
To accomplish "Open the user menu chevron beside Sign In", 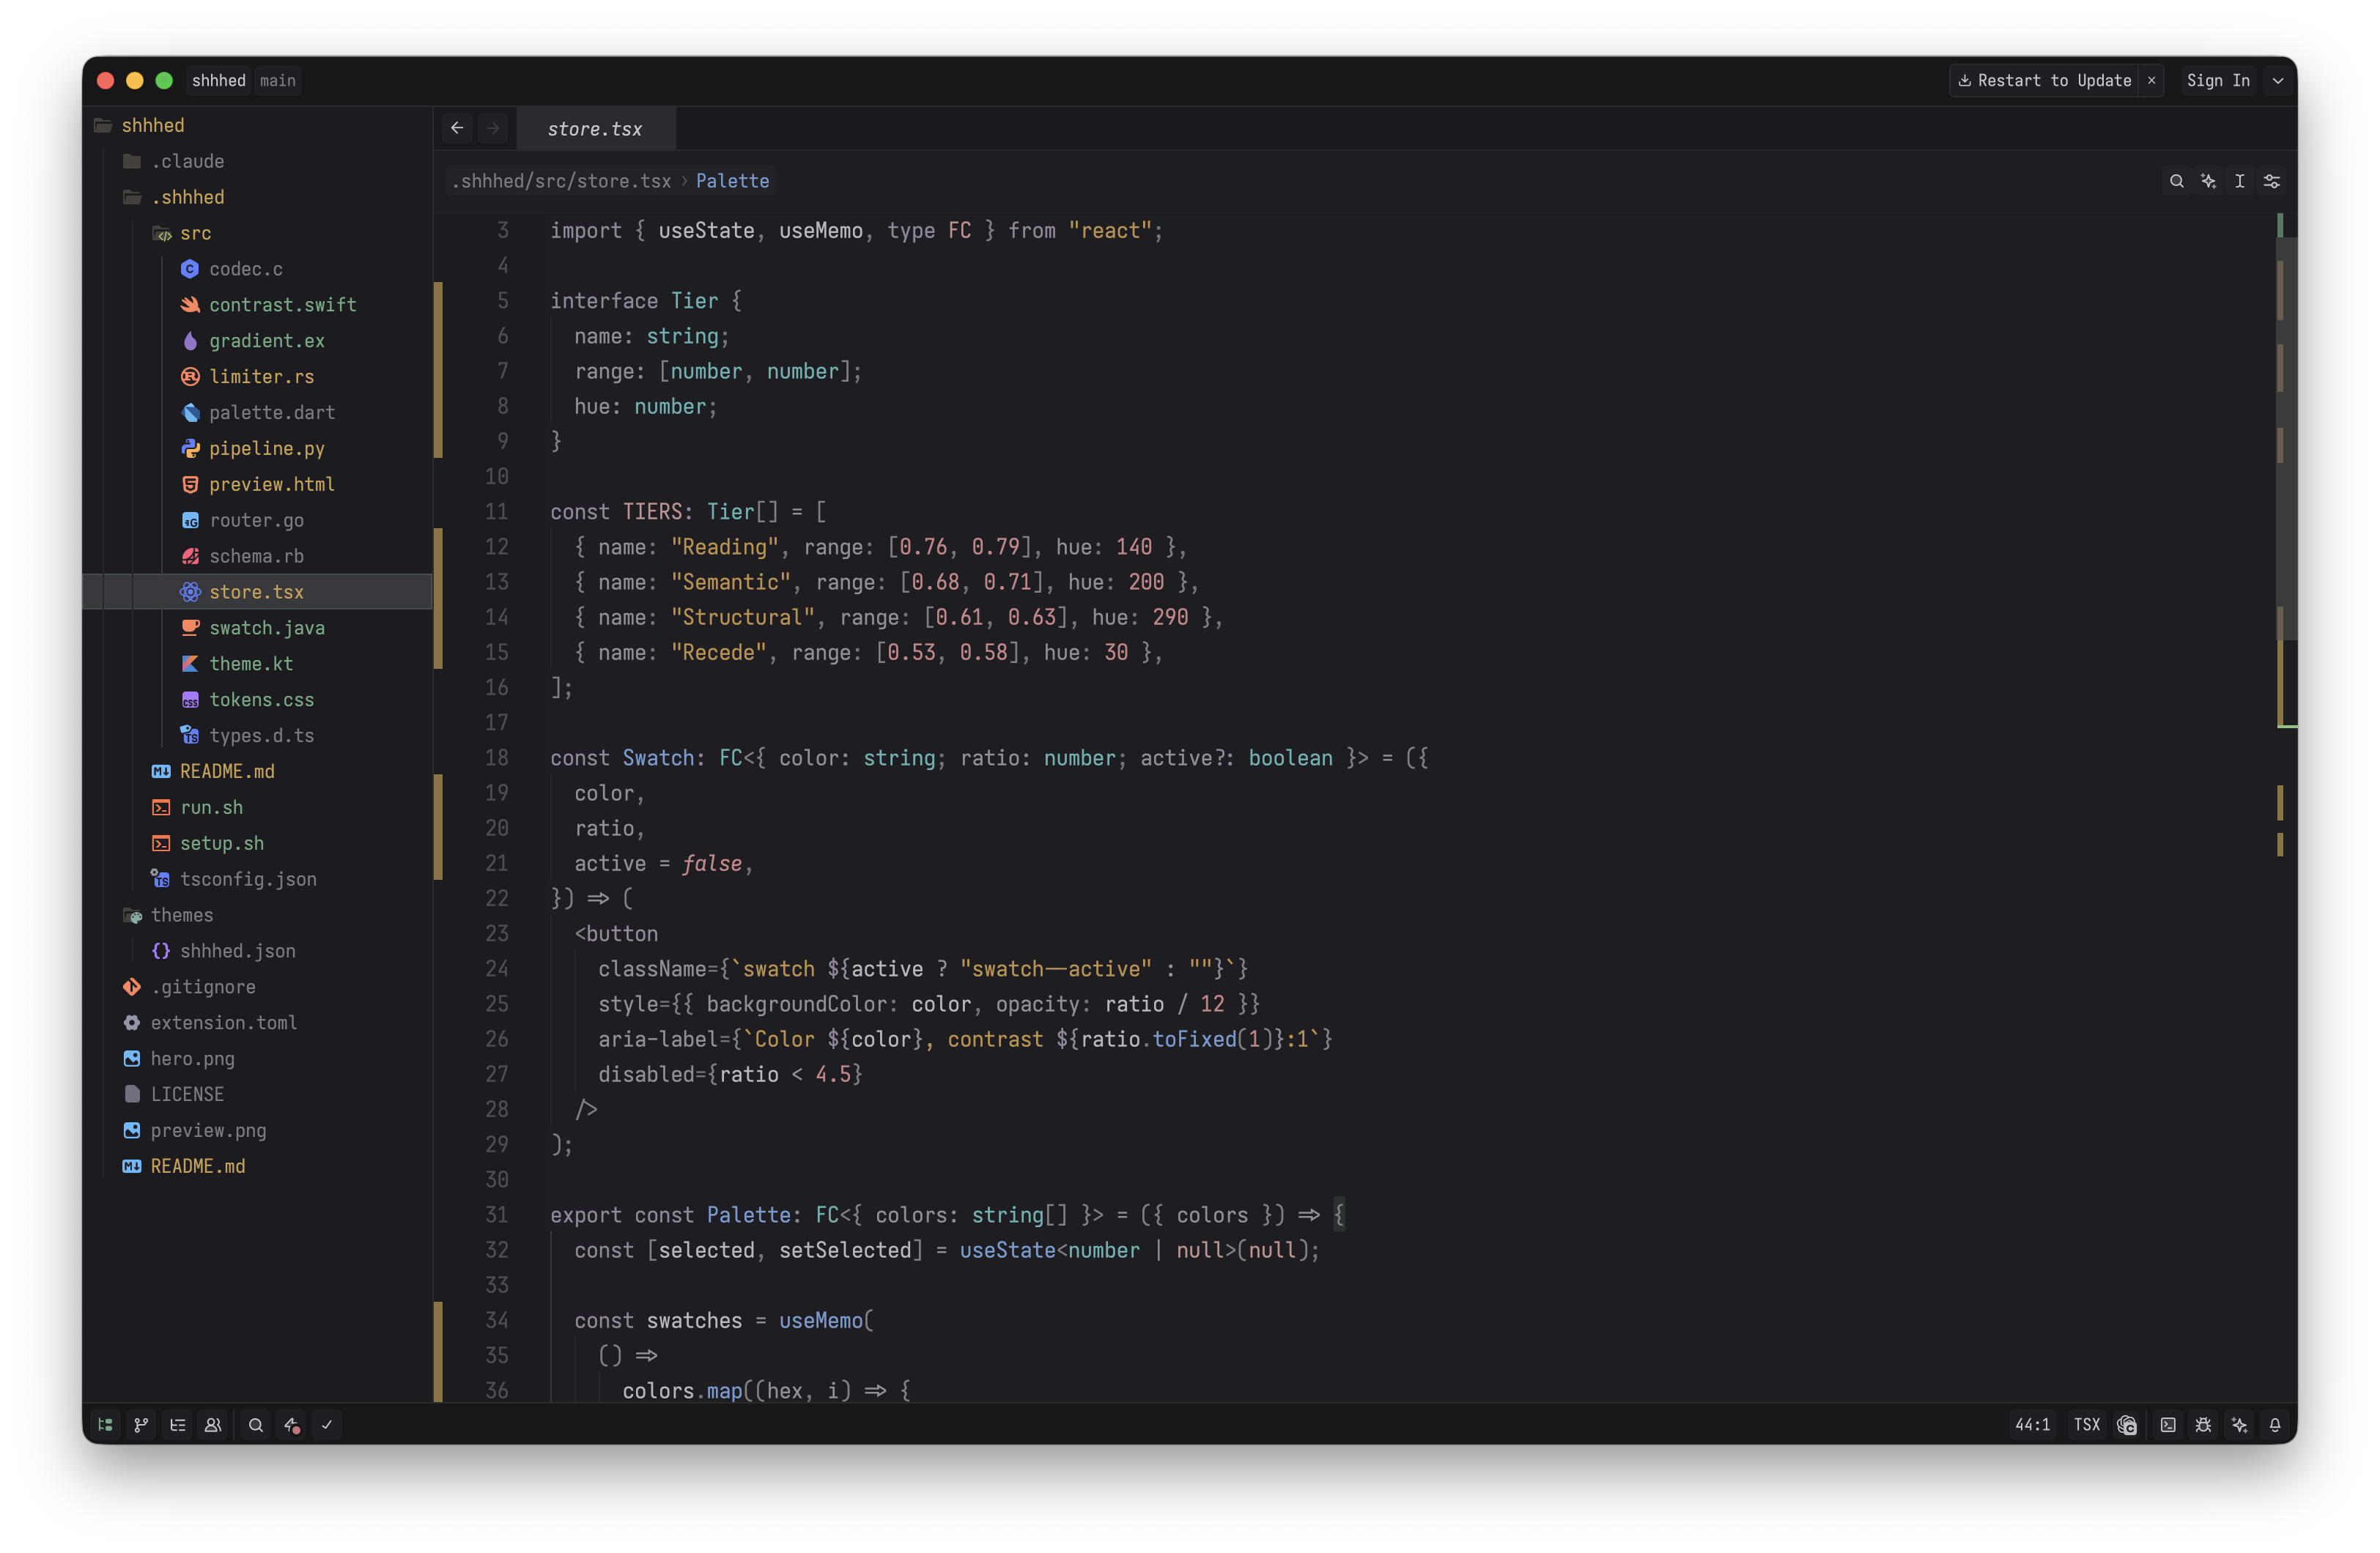I will (x=2278, y=80).
